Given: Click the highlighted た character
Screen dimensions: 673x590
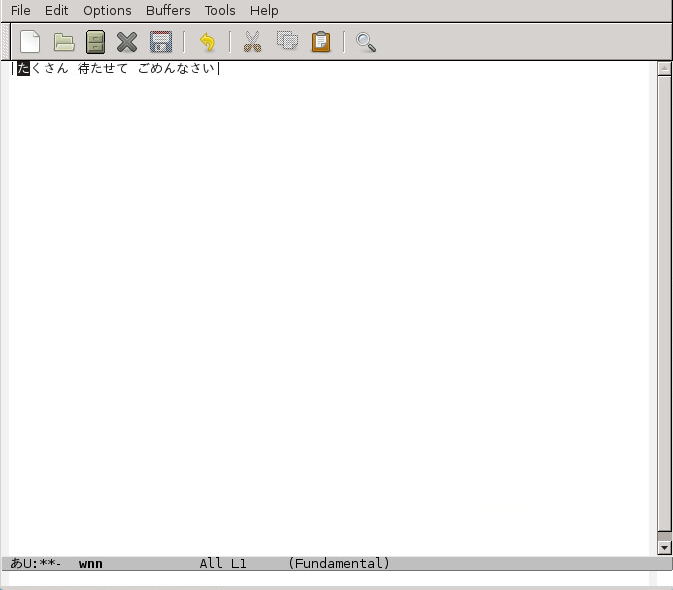Looking at the screenshot, I should [24, 68].
